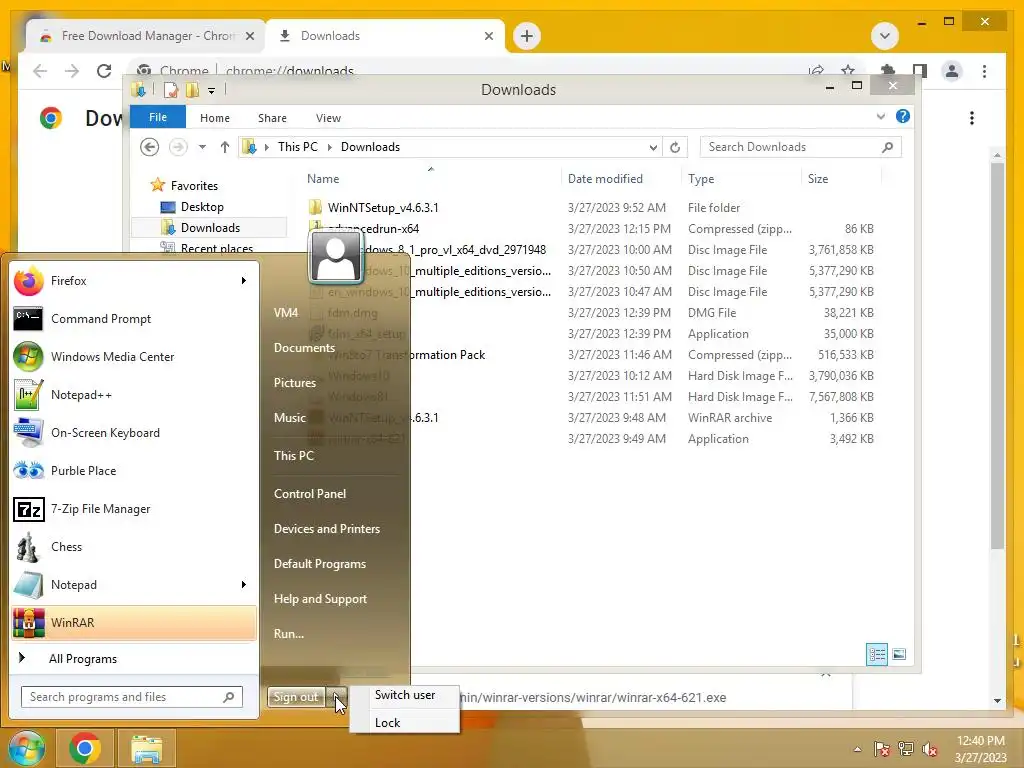This screenshot has width=1024, height=768.
Task: Click the muted volume tray icon
Action: coord(930,749)
